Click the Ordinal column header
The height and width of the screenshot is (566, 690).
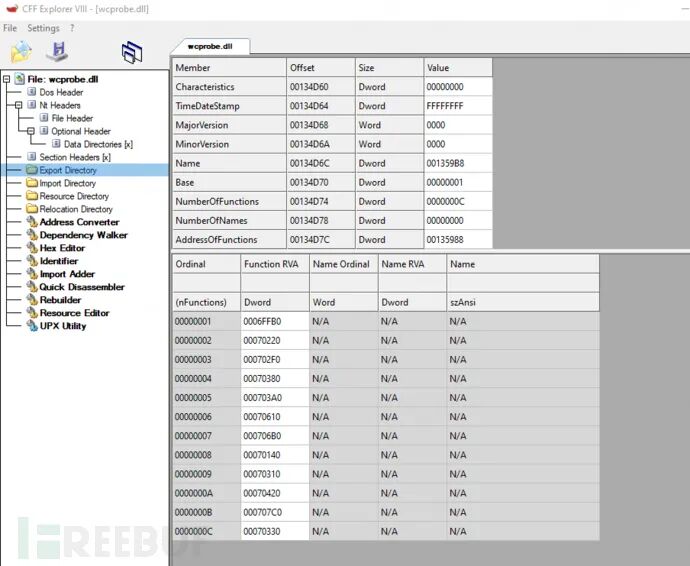pyautogui.click(x=206, y=264)
